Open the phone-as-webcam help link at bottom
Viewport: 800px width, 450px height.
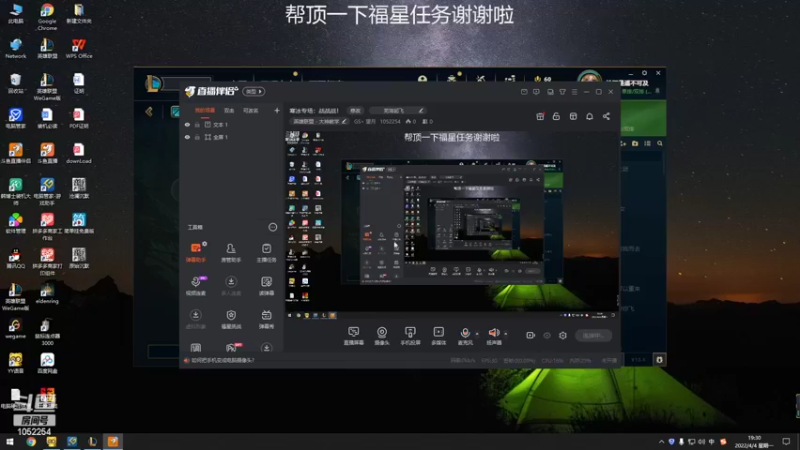pos(222,360)
